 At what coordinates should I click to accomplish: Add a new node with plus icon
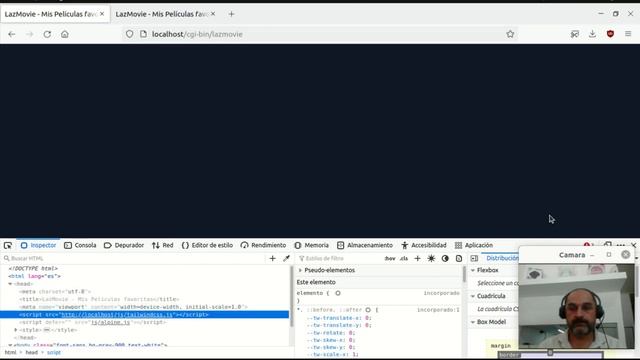[273, 258]
